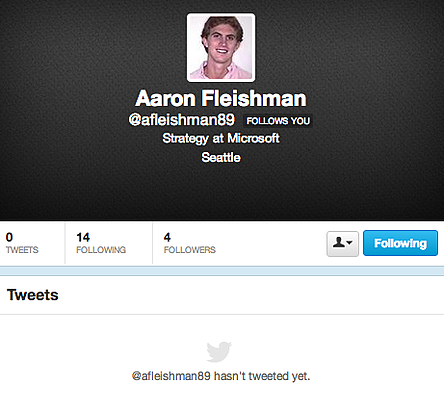This screenshot has width=444, height=410.
Task: Click the FOLLOWS YOU badge
Action: pos(278,121)
